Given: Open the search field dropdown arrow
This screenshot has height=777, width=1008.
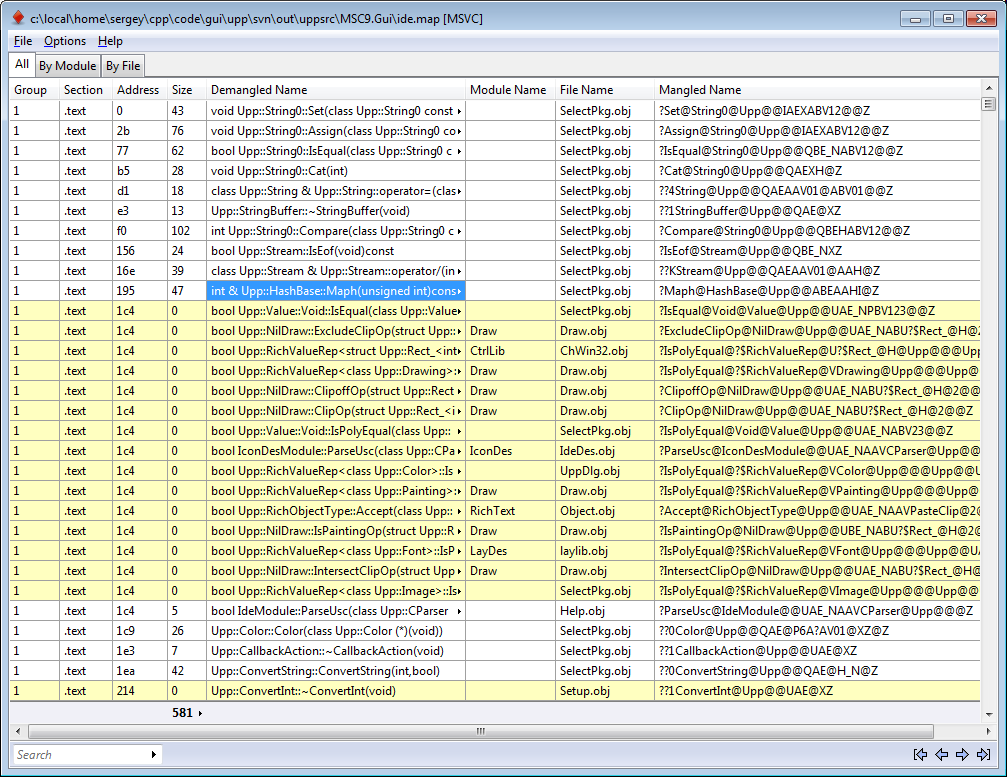Looking at the screenshot, I should coord(154,755).
